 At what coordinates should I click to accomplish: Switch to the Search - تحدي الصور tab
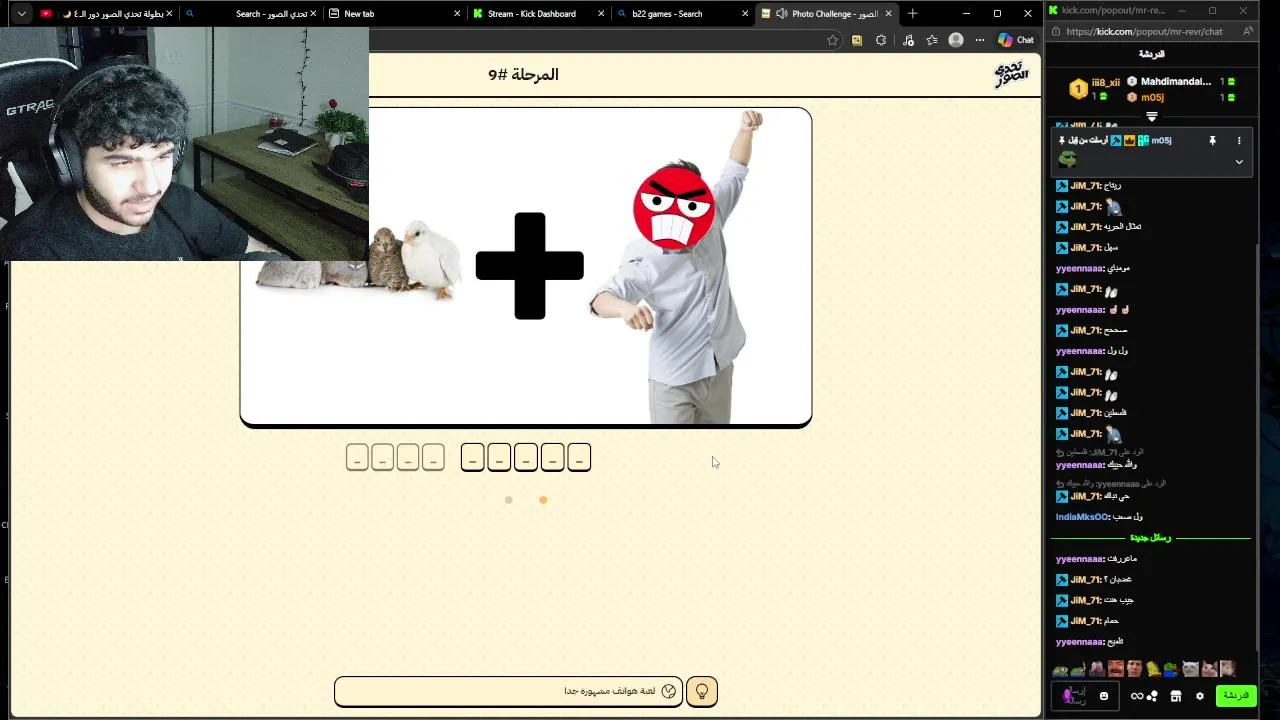point(250,14)
